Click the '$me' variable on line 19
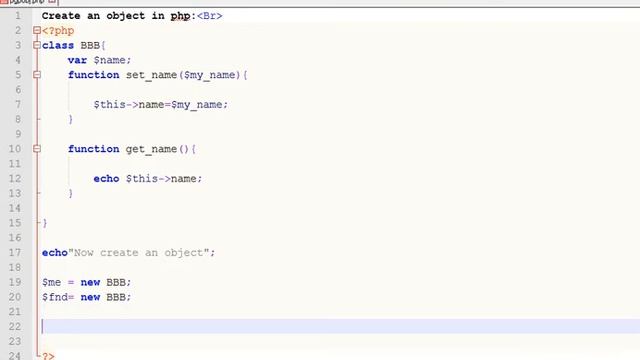This screenshot has height=360, width=640. 51,282
